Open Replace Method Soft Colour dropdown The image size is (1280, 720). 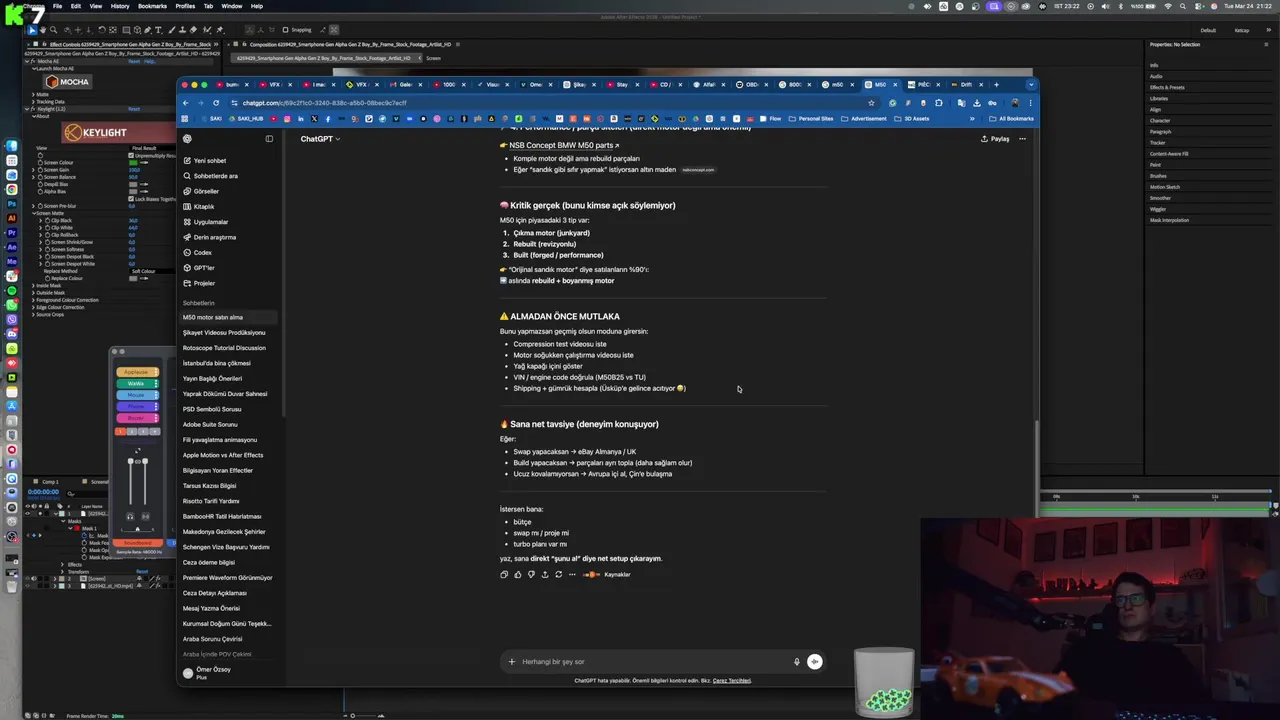pyautogui.click(x=152, y=271)
